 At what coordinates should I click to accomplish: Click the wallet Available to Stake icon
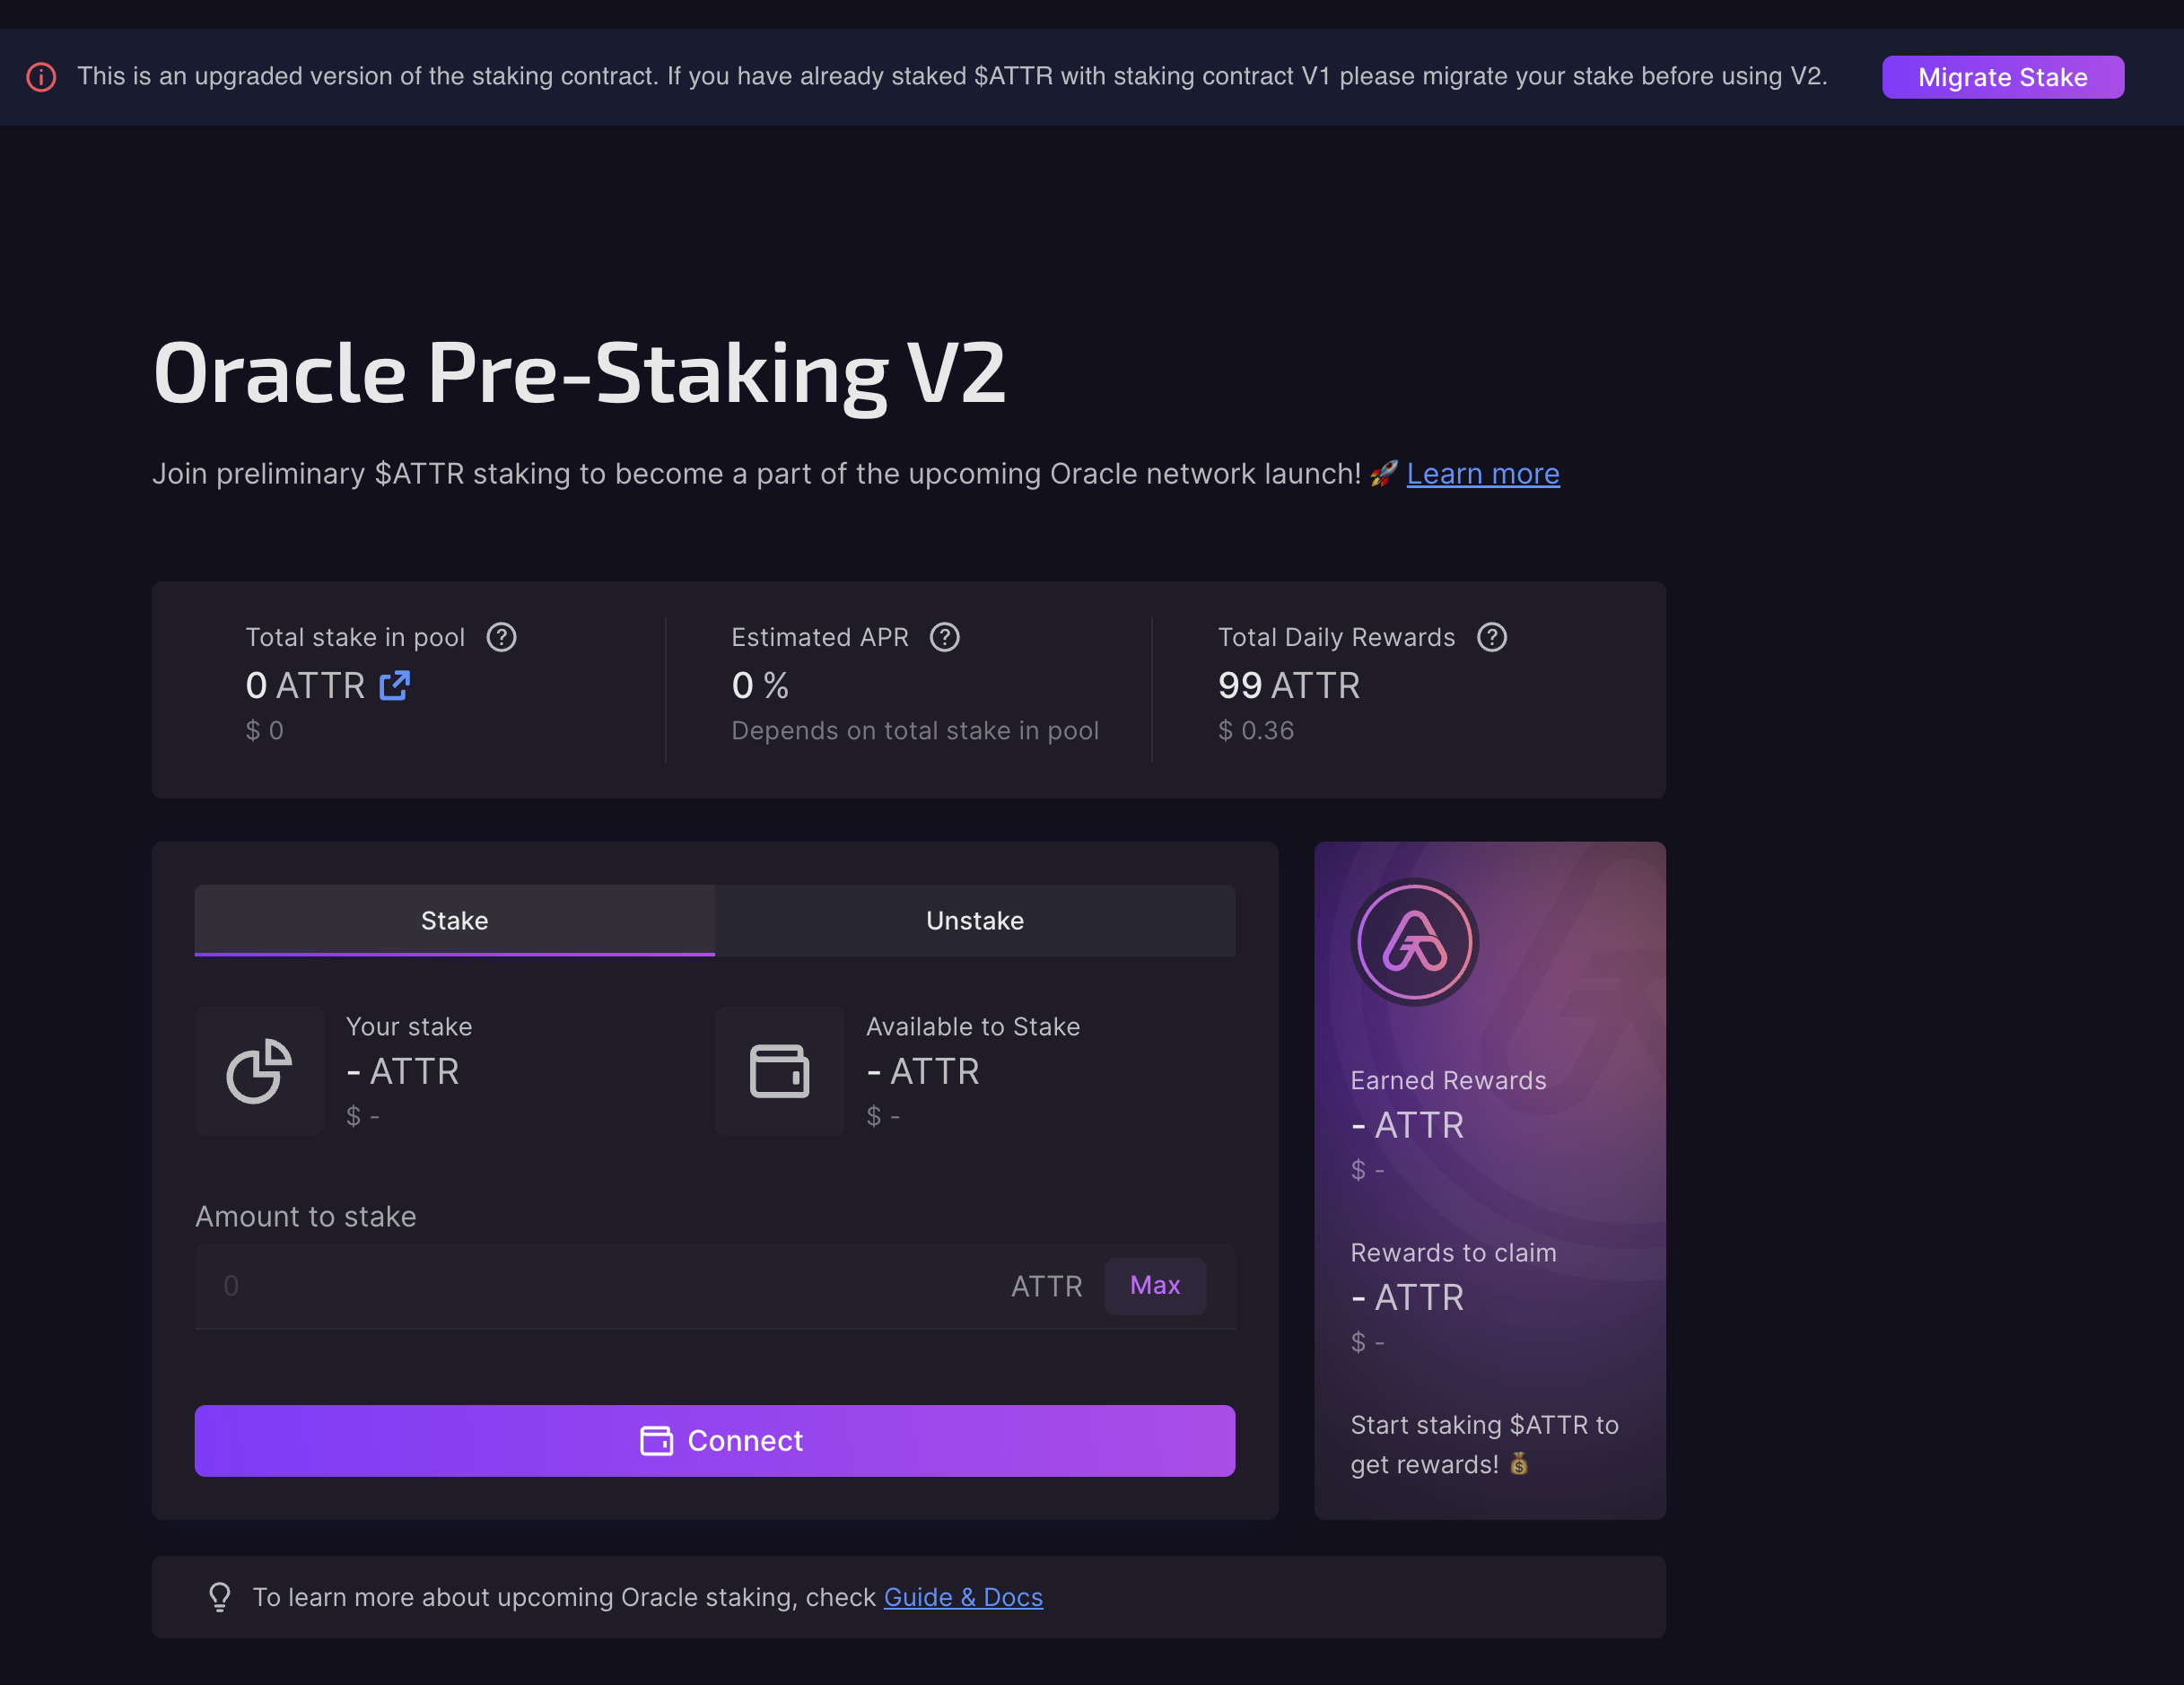click(x=779, y=1071)
